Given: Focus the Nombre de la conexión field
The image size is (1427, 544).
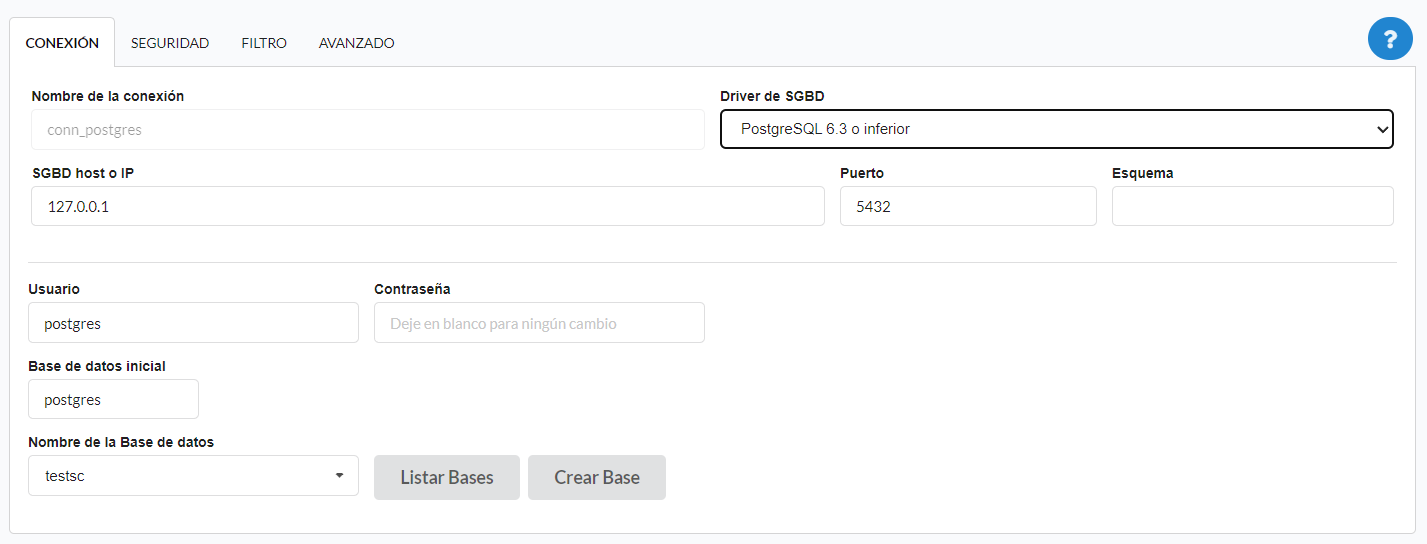Looking at the screenshot, I should 368,130.
